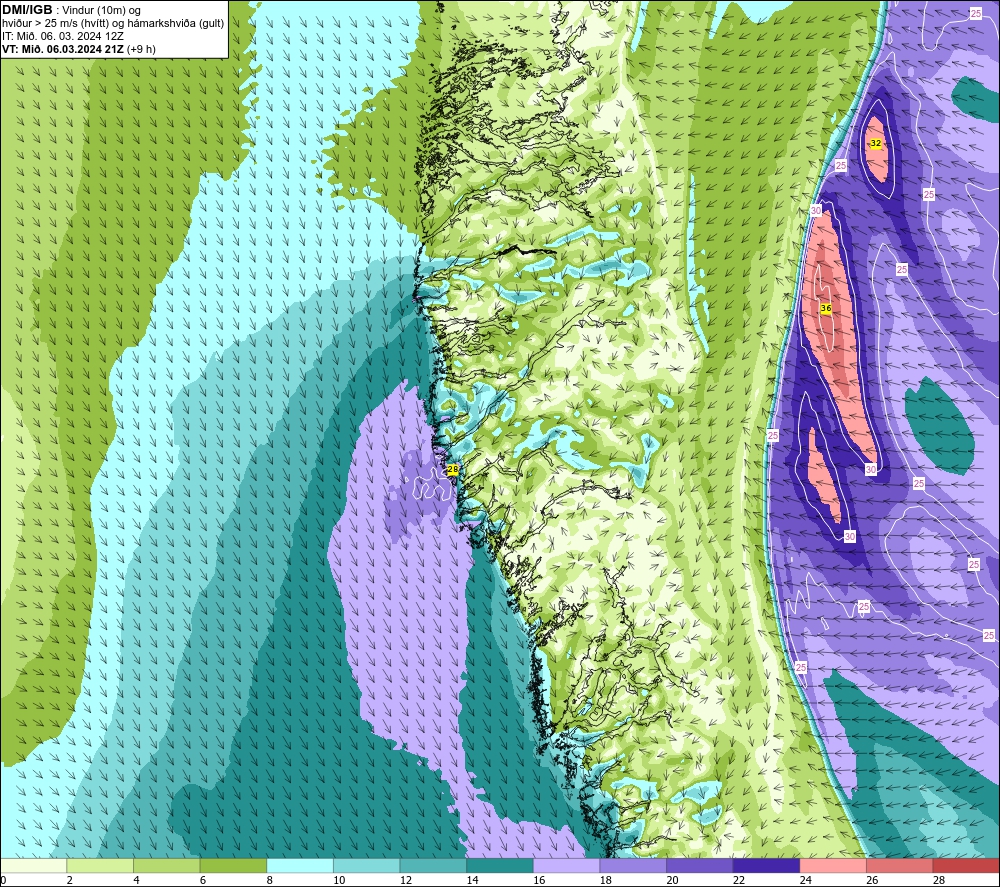Click the legend scale number 16
The height and width of the screenshot is (887, 1000).
(539, 880)
